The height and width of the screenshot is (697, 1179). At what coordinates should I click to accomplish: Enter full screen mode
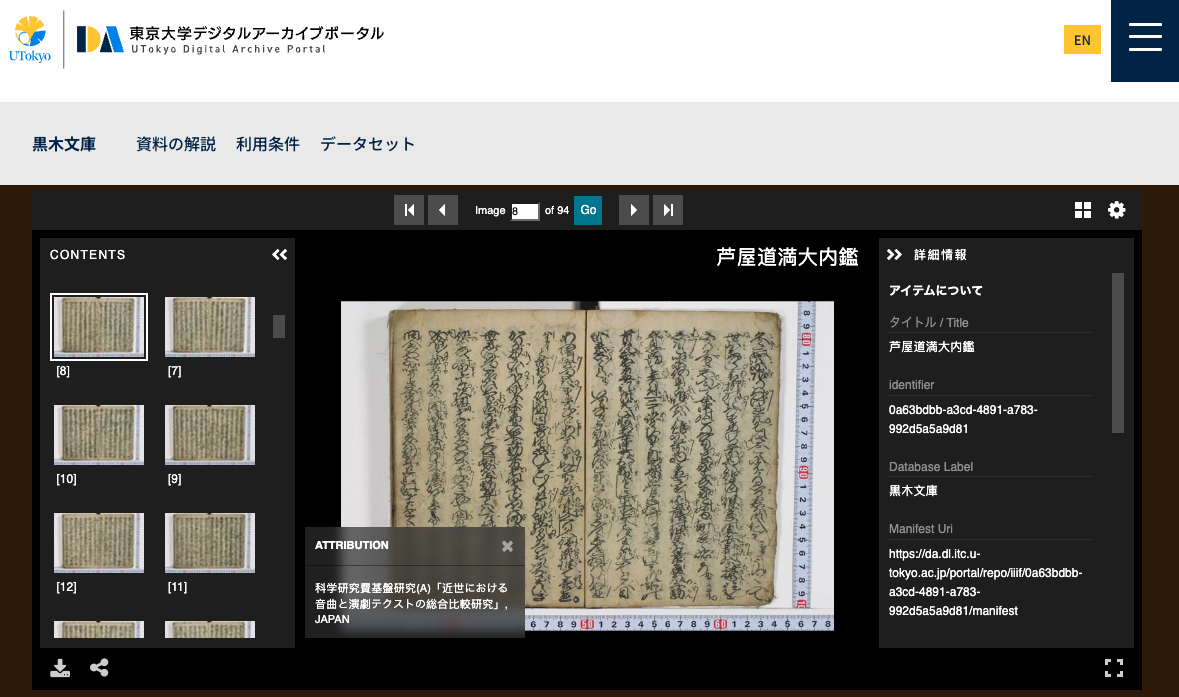click(1113, 668)
